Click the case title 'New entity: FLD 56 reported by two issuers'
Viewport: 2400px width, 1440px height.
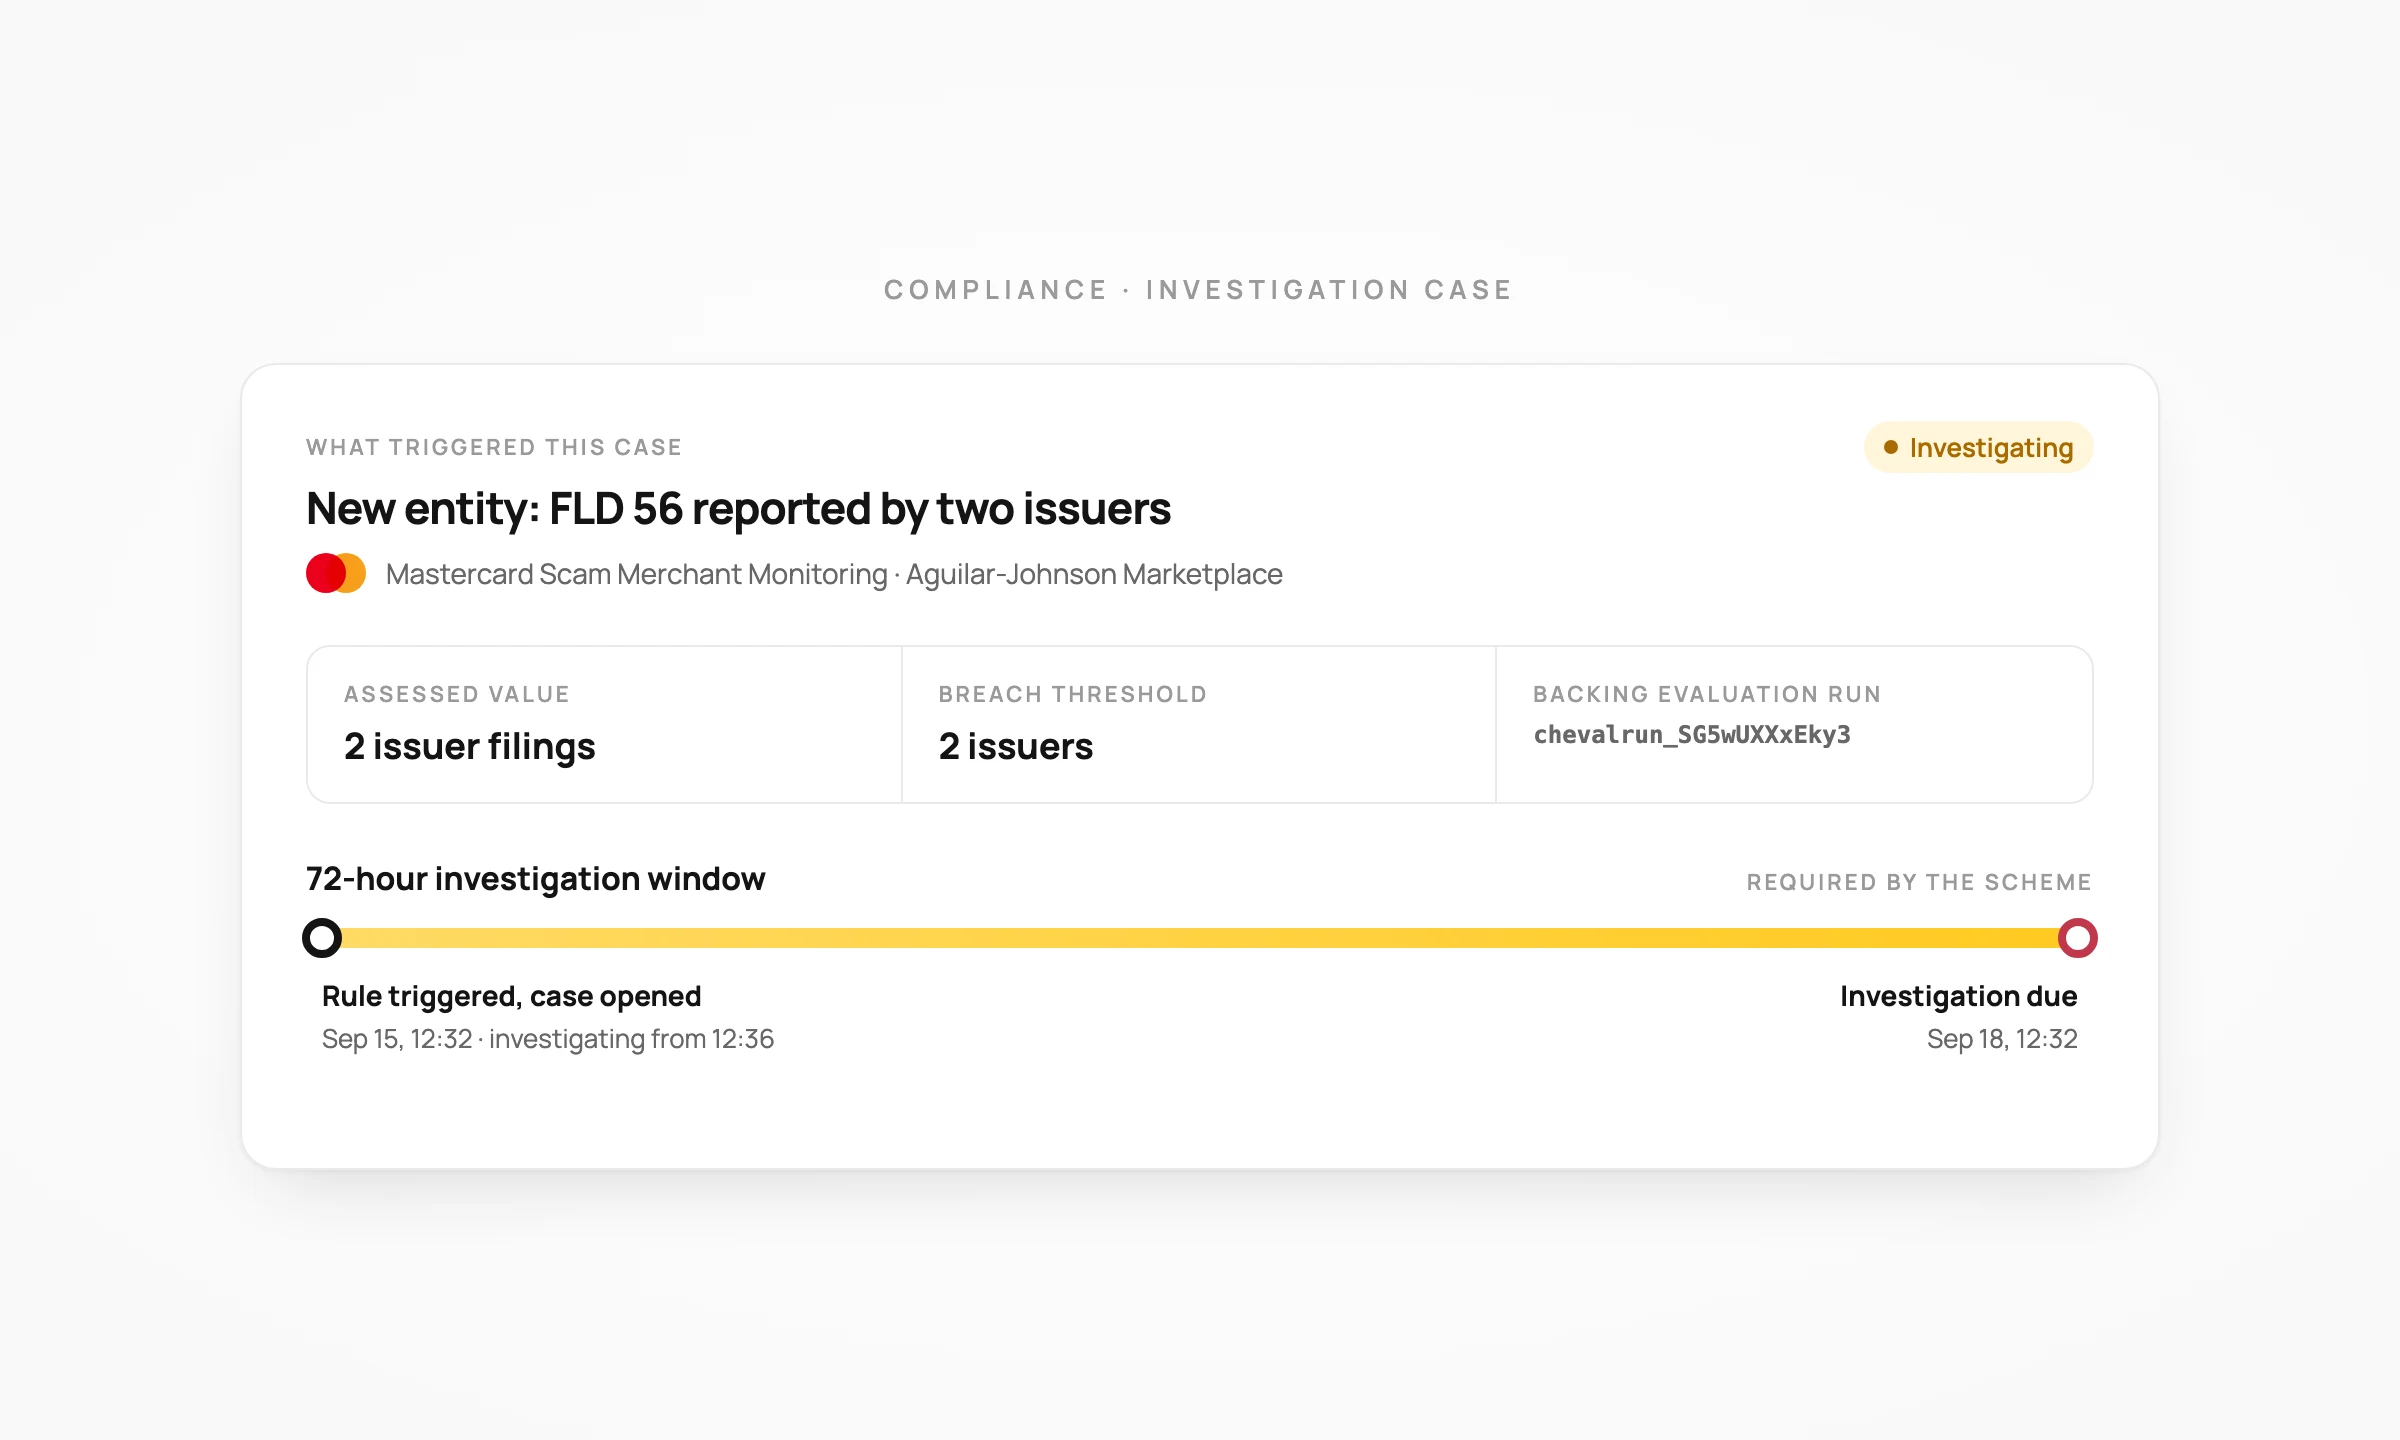pyautogui.click(x=738, y=509)
